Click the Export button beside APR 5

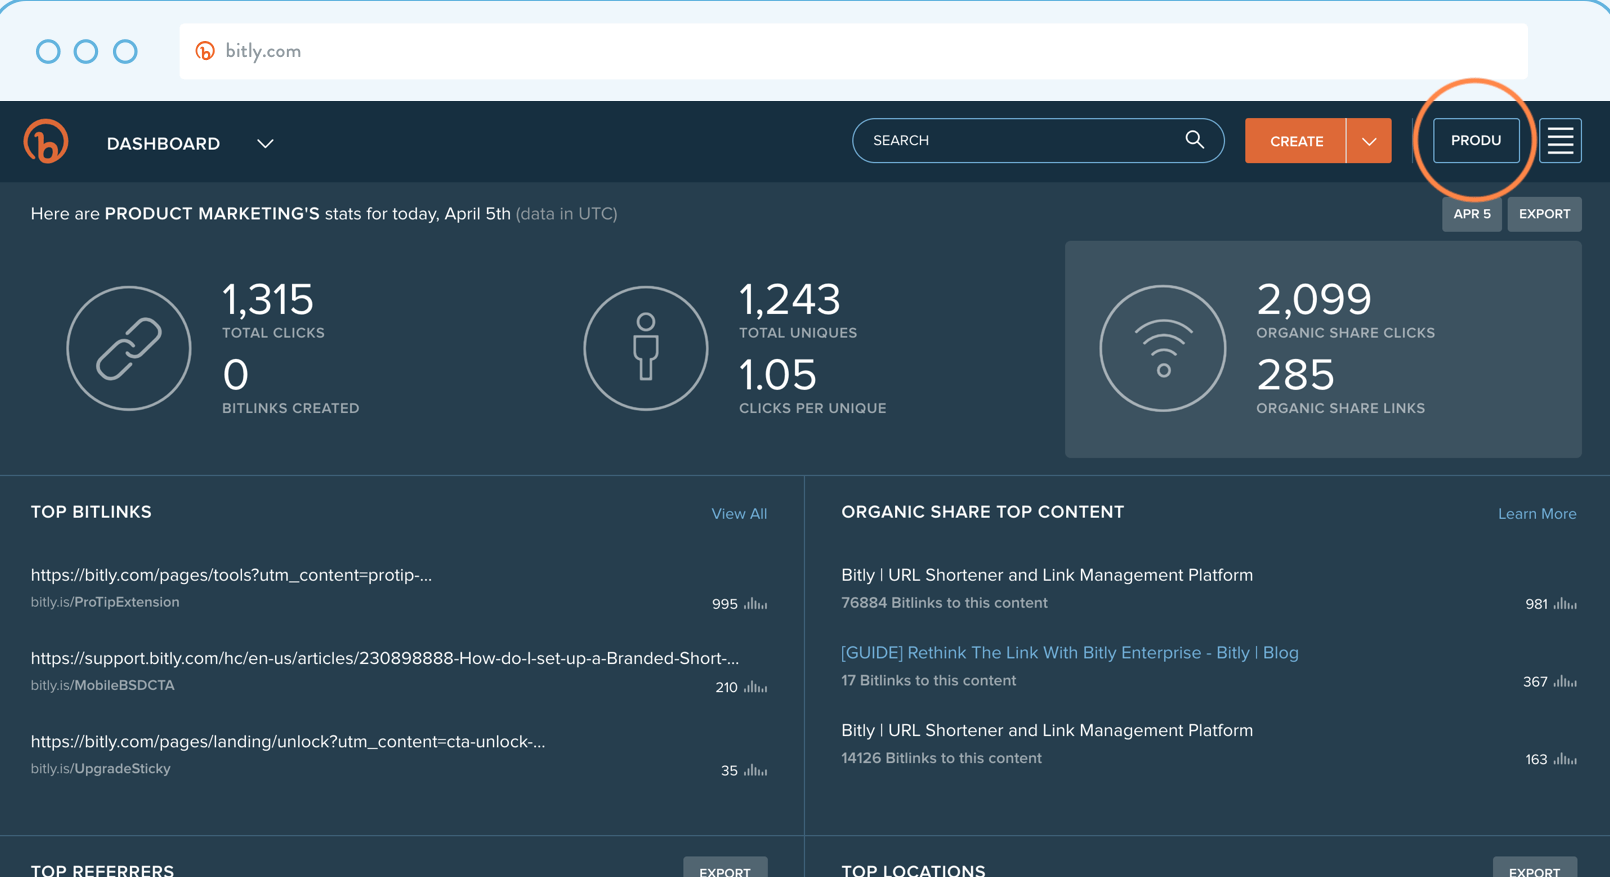(x=1544, y=214)
